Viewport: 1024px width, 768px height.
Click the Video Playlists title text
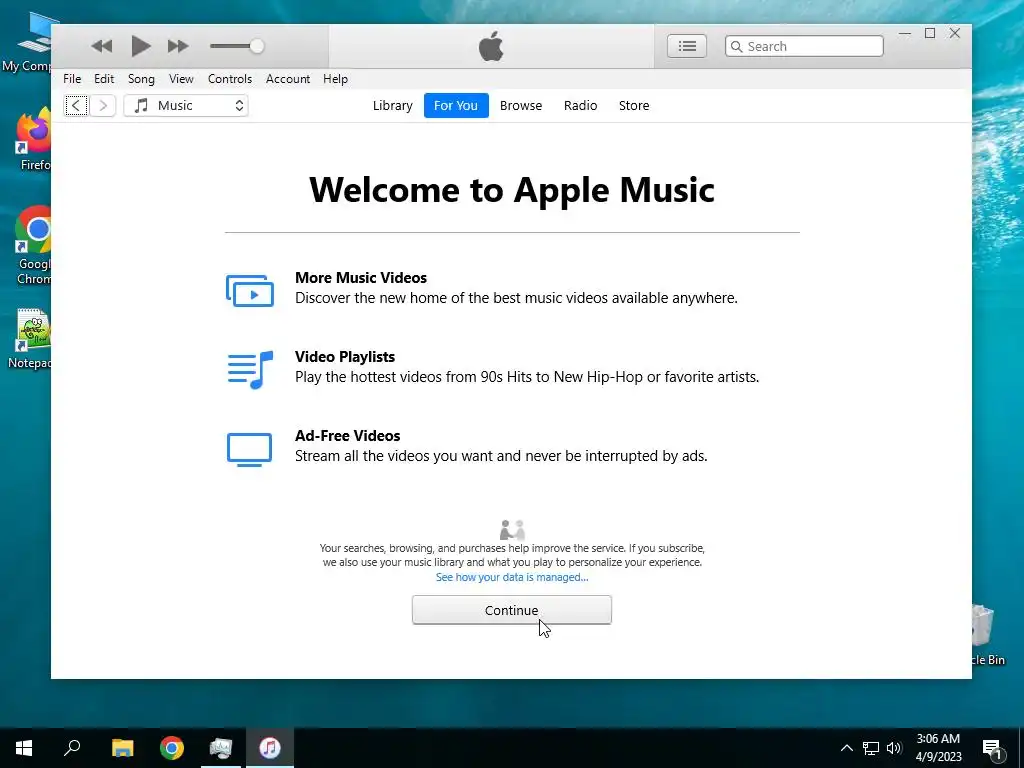(x=345, y=357)
